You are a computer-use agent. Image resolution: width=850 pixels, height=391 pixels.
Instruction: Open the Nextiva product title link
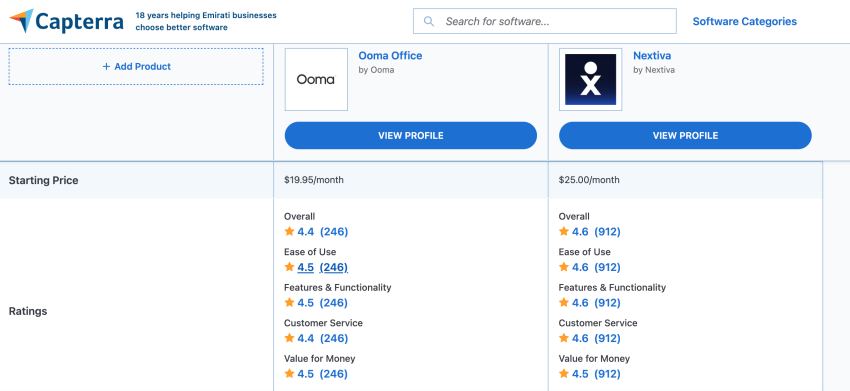[x=652, y=55]
